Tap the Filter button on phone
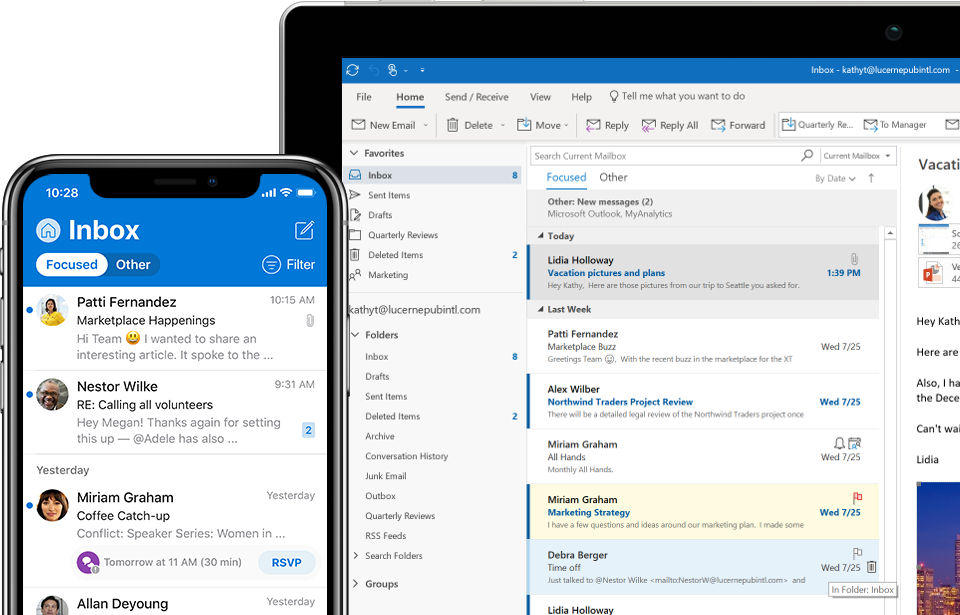This screenshot has width=960, height=615. click(288, 265)
